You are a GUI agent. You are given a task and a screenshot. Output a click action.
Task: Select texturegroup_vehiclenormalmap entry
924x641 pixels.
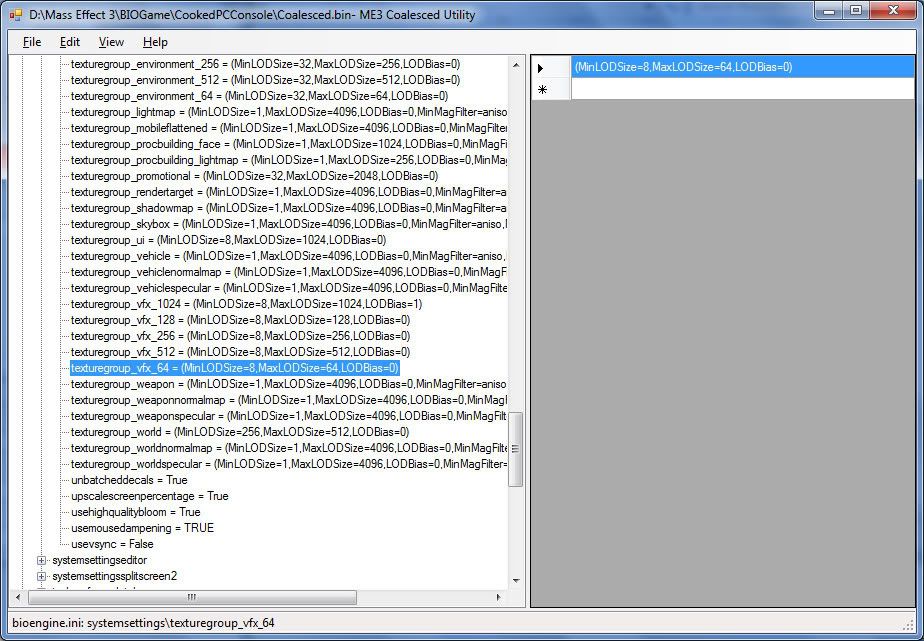pos(289,272)
